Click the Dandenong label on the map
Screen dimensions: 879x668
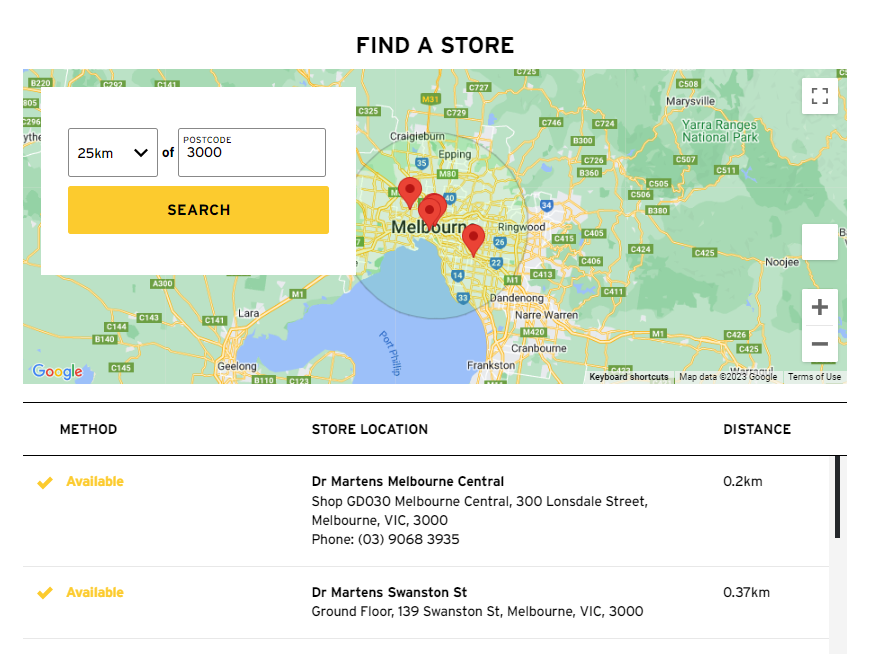(516, 298)
